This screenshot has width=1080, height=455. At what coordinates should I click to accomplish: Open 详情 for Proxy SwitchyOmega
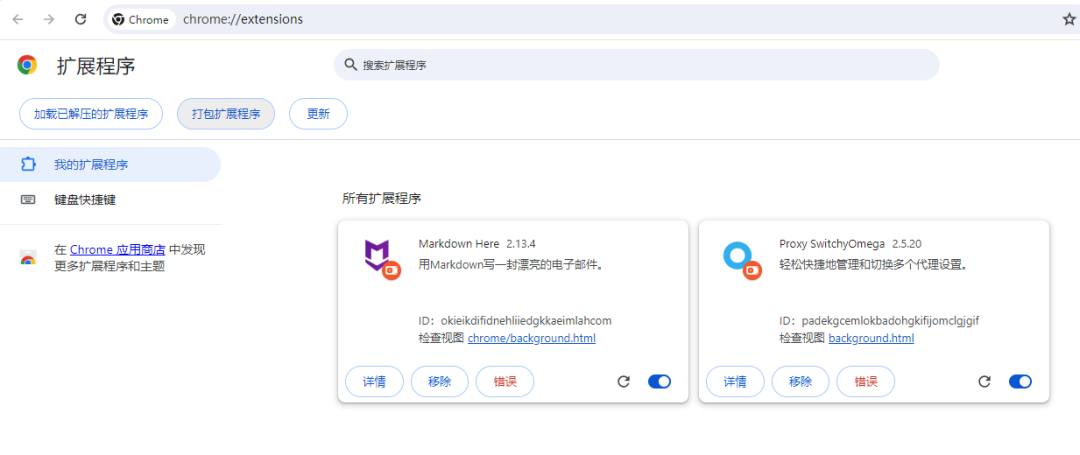pos(735,381)
